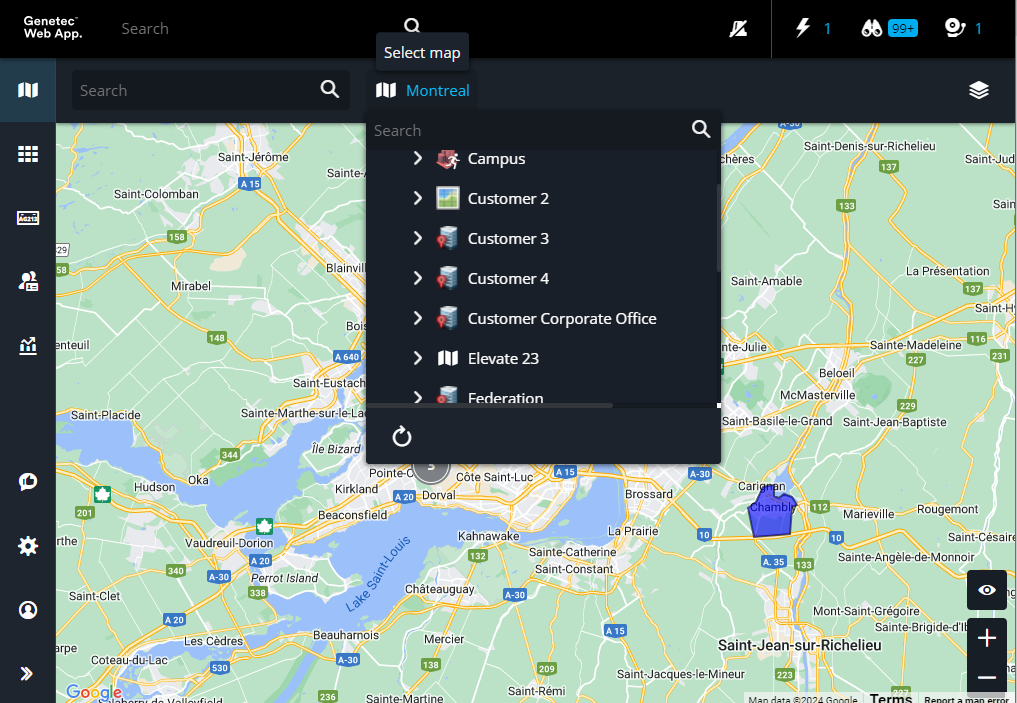
Task: Open the feedback chat icon in the sidebar
Action: pyautogui.click(x=28, y=481)
